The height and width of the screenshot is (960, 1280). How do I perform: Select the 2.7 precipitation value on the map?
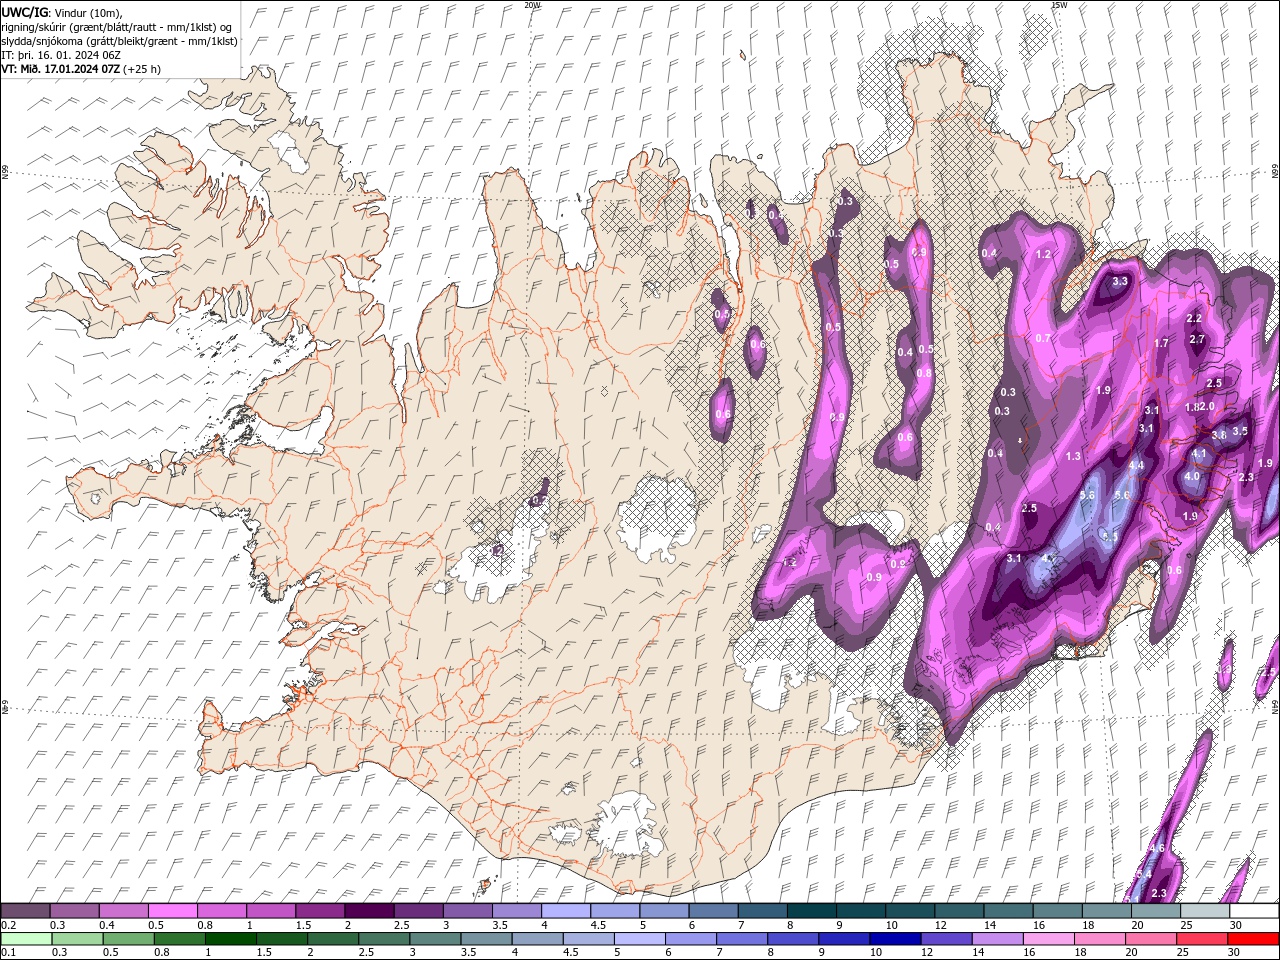[x=1197, y=340]
